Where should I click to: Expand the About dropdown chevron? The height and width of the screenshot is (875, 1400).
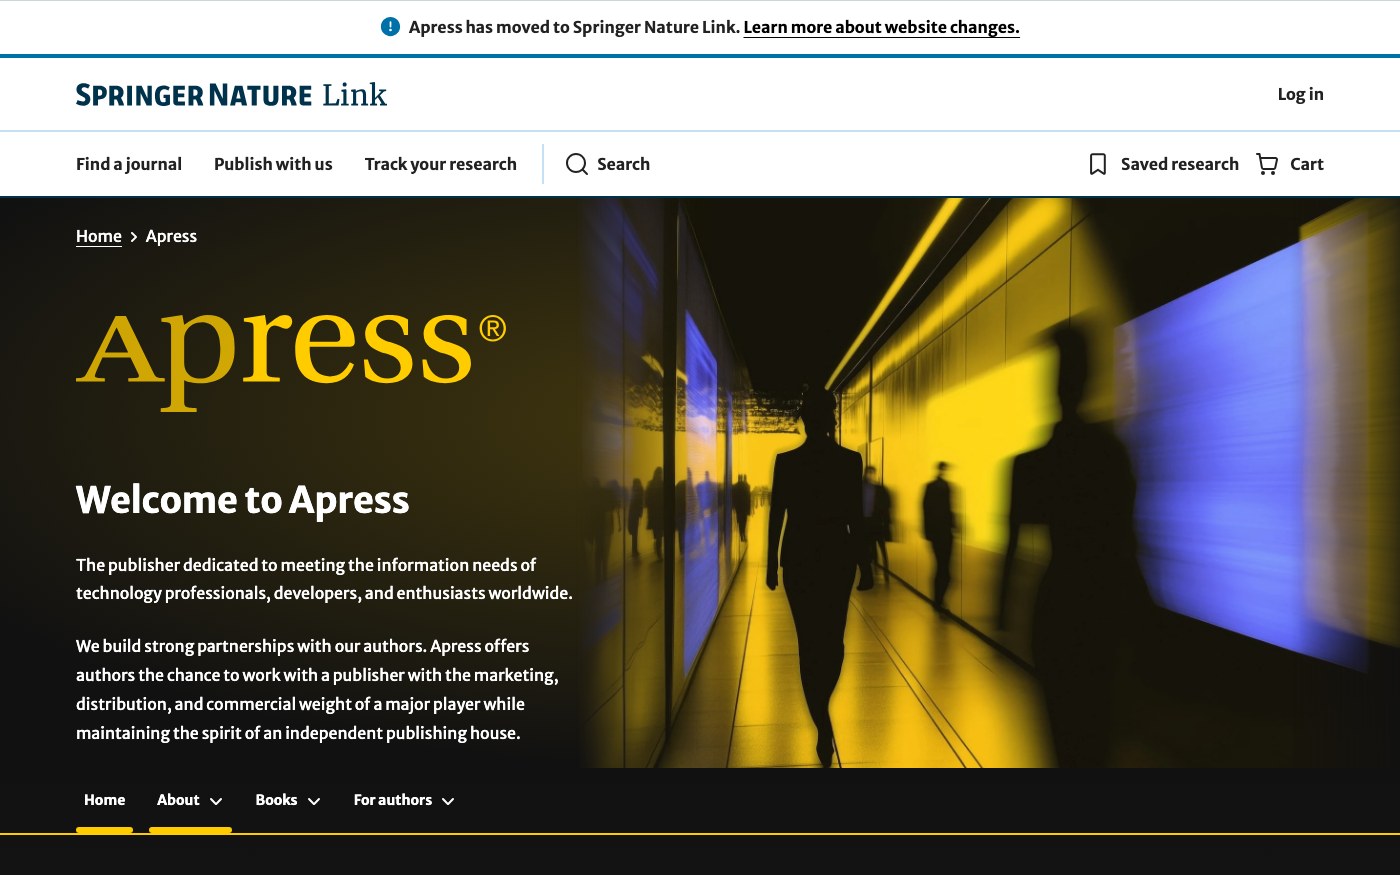point(216,801)
